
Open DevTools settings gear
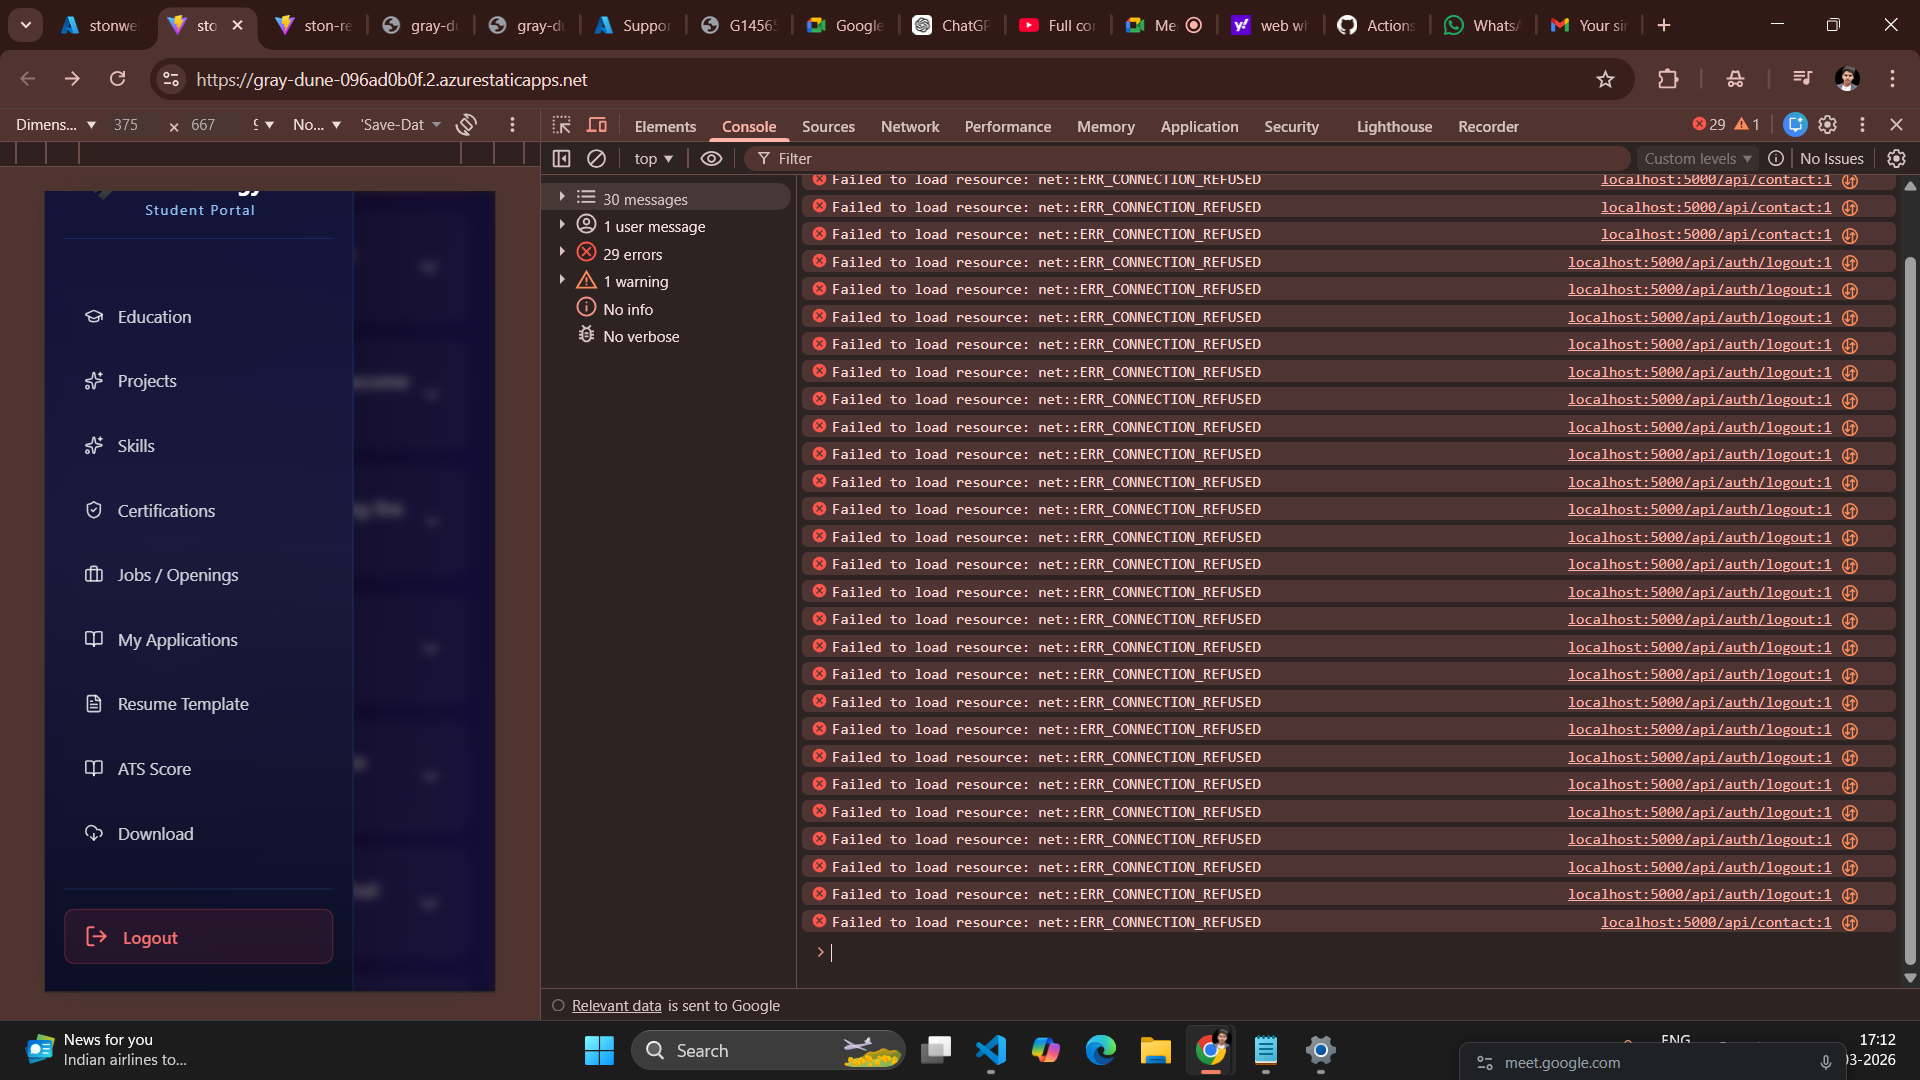[x=1829, y=124]
